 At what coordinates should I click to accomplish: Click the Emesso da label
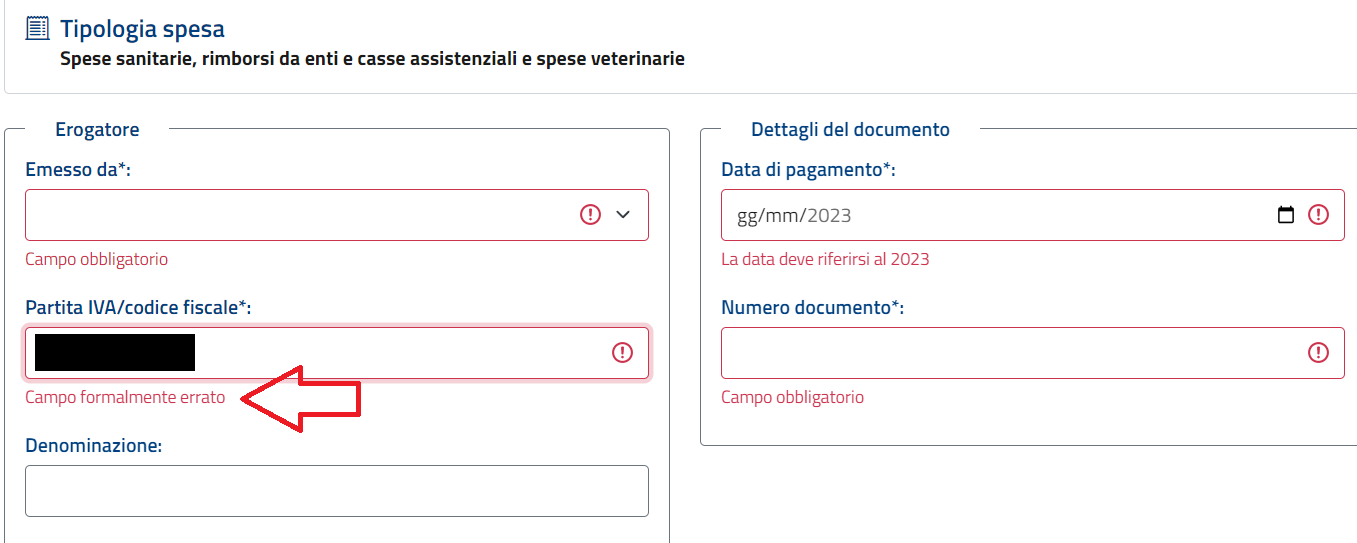pyautogui.click(x=78, y=170)
